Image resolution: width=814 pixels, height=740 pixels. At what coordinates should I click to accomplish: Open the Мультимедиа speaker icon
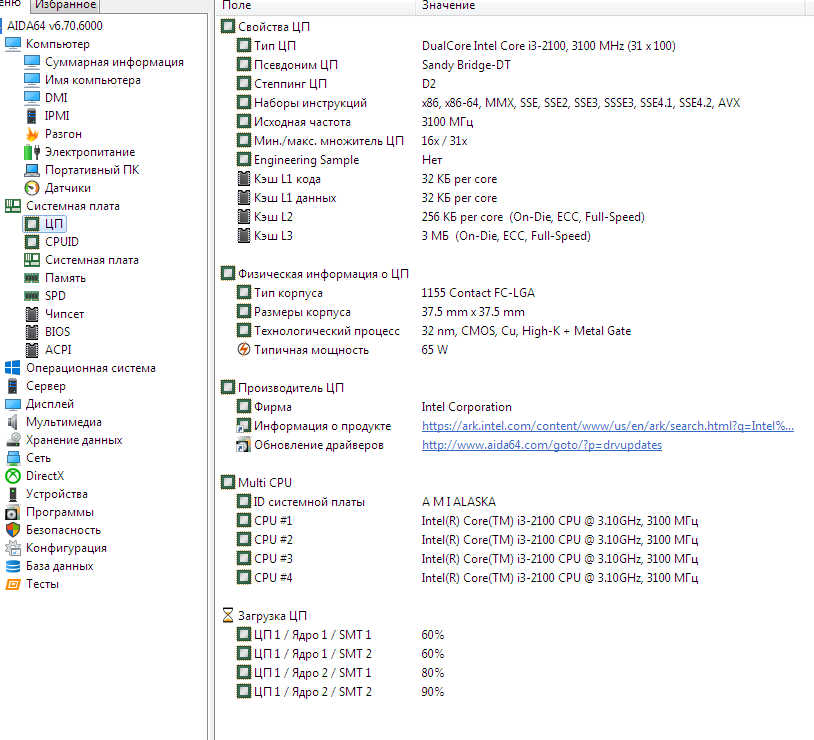12,422
